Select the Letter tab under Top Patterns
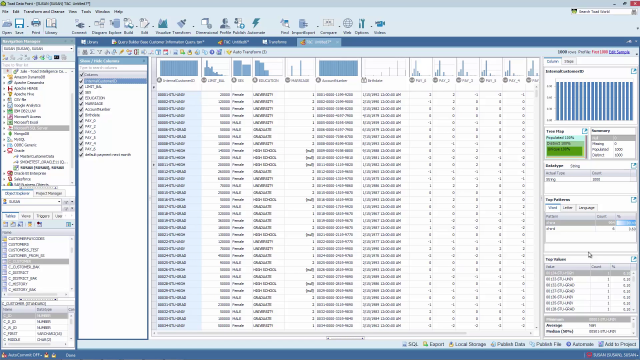The width and height of the screenshot is (640, 360). [x=568, y=208]
